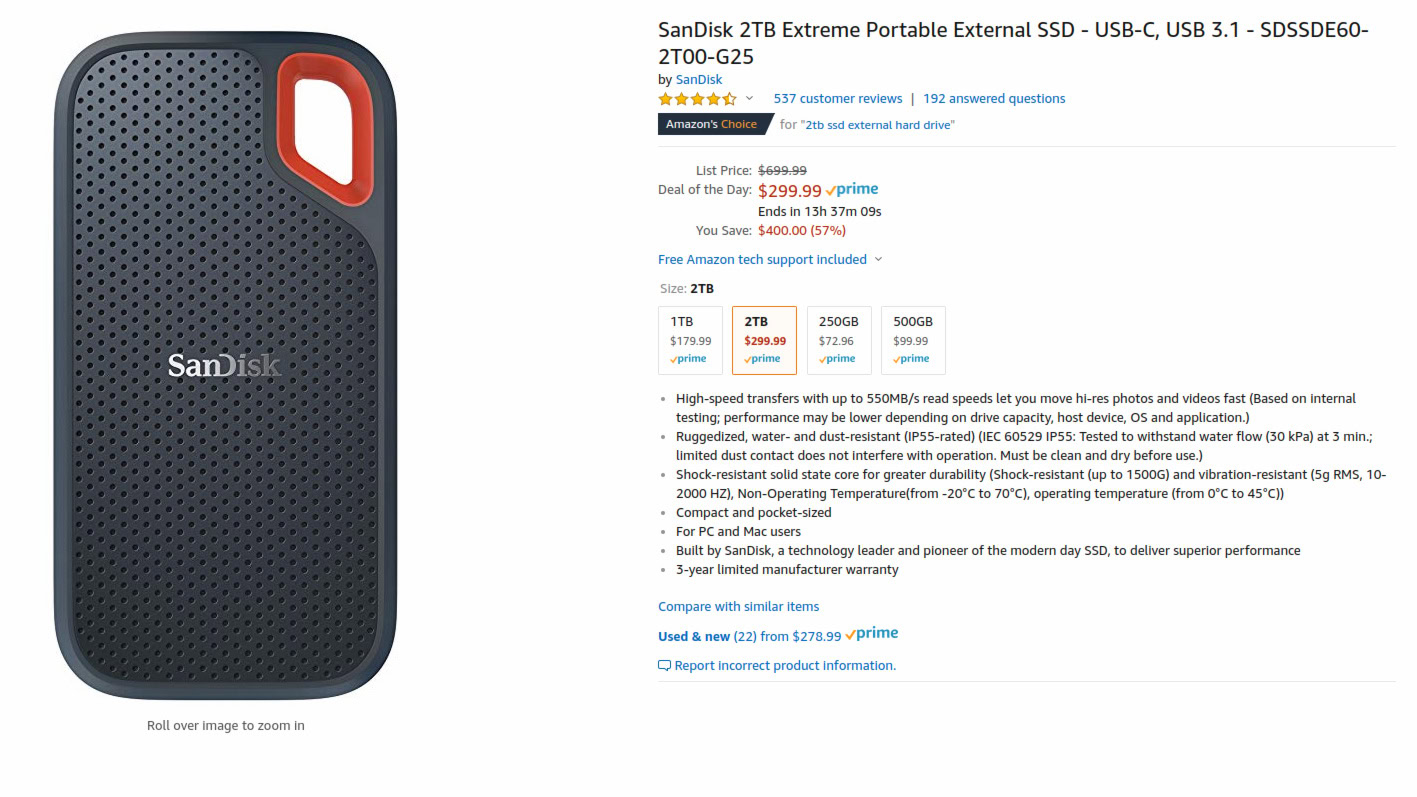Viewport: 1417px width, 797px height.
Task: Expand the star rating breakdown arrow
Action: click(x=749, y=99)
